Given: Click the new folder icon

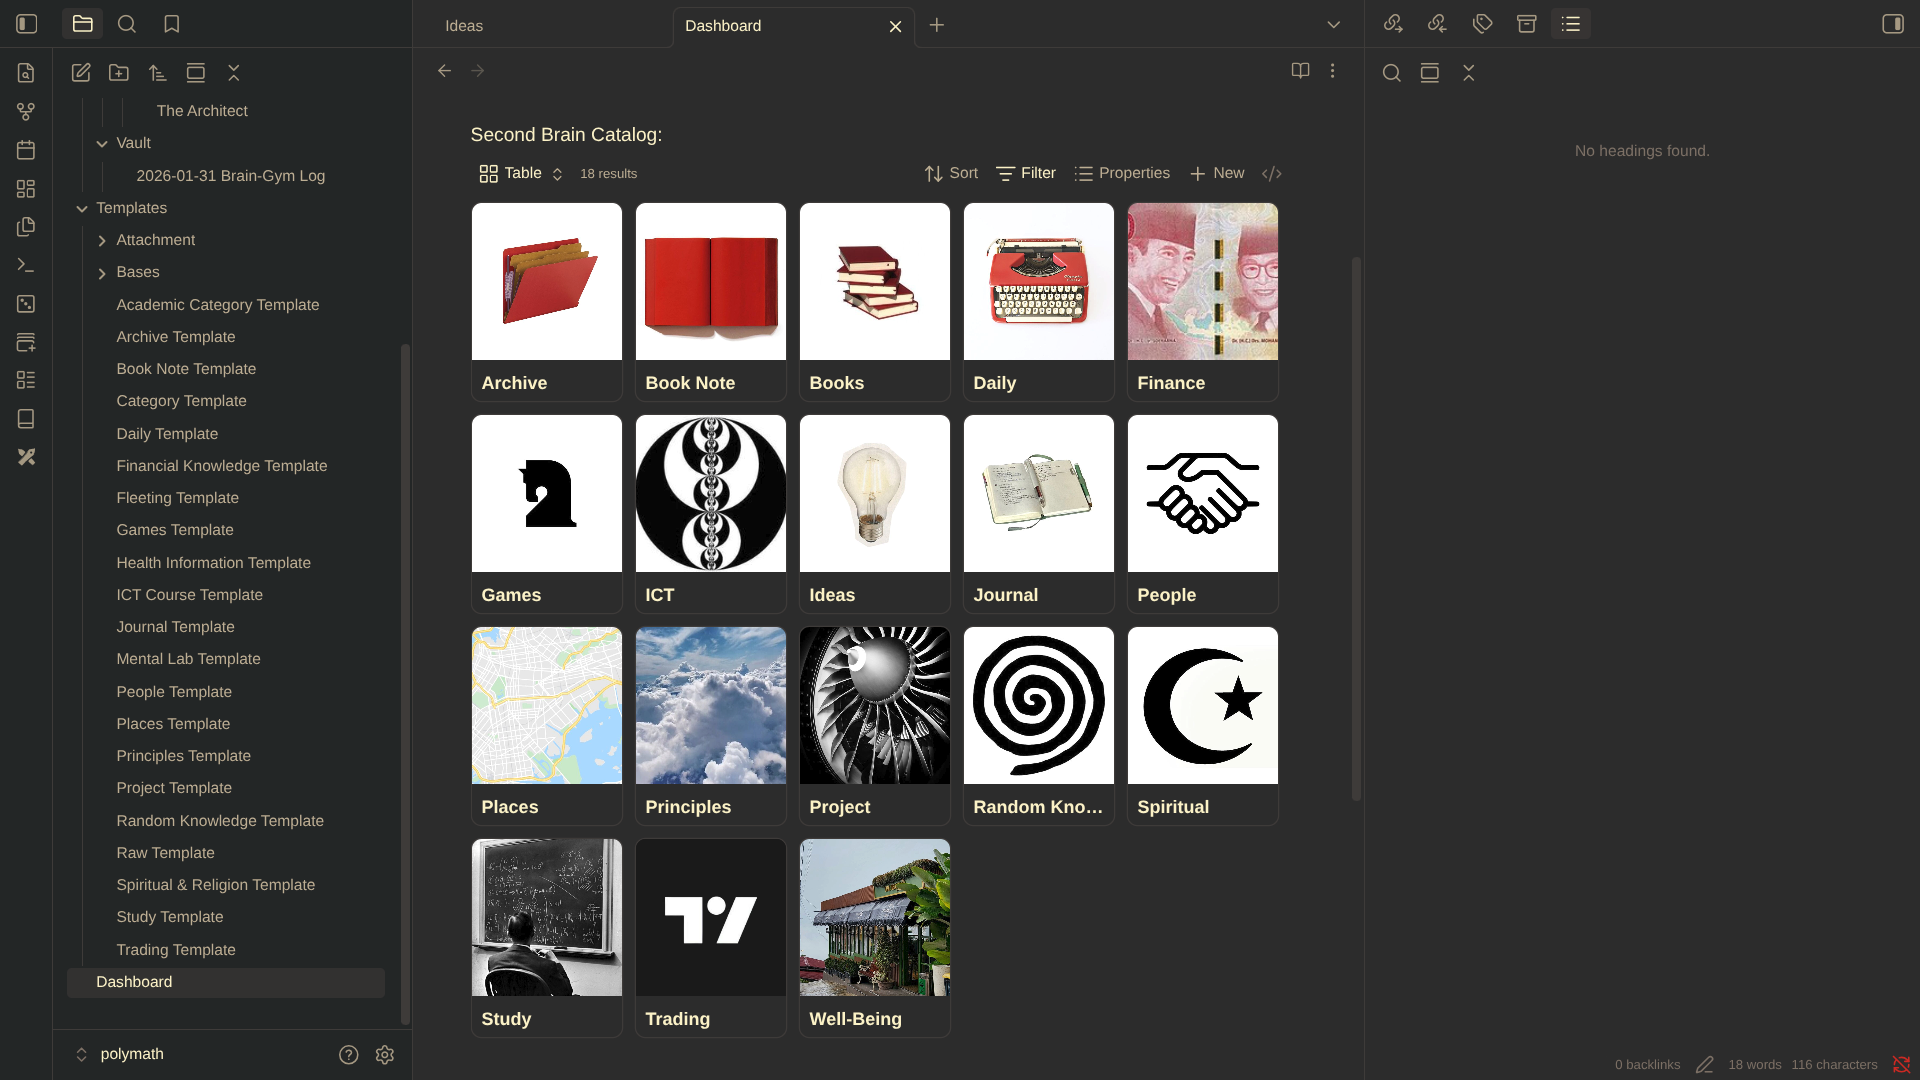Looking at the screenshot, I should (119, 73).
